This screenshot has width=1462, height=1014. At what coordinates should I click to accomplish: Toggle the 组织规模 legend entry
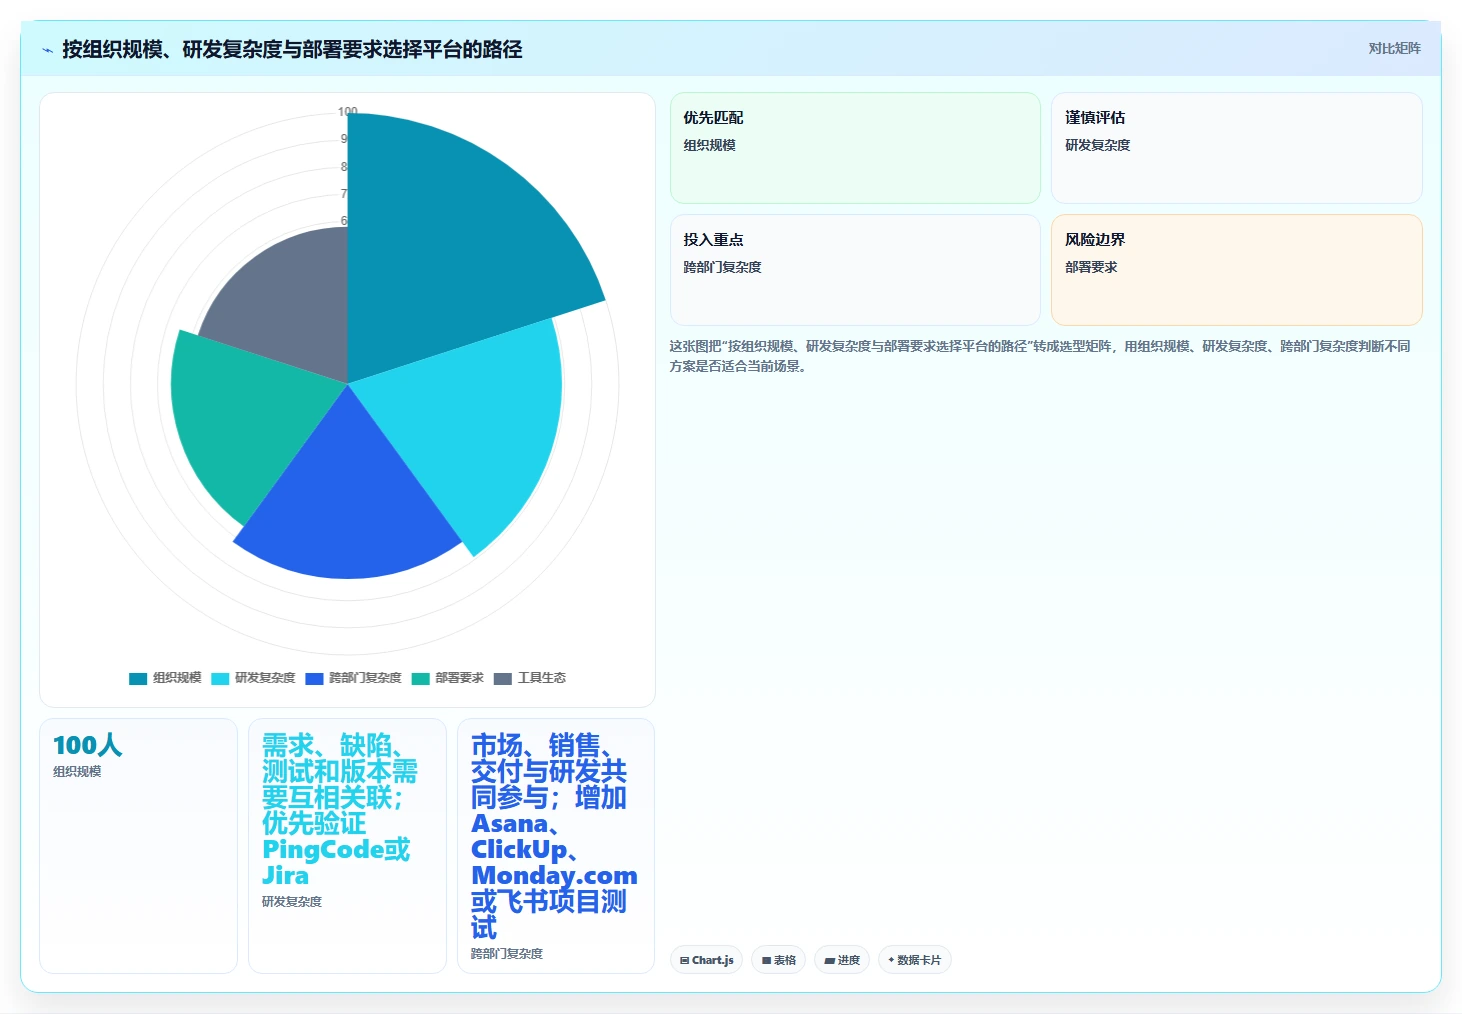(166, 678)
